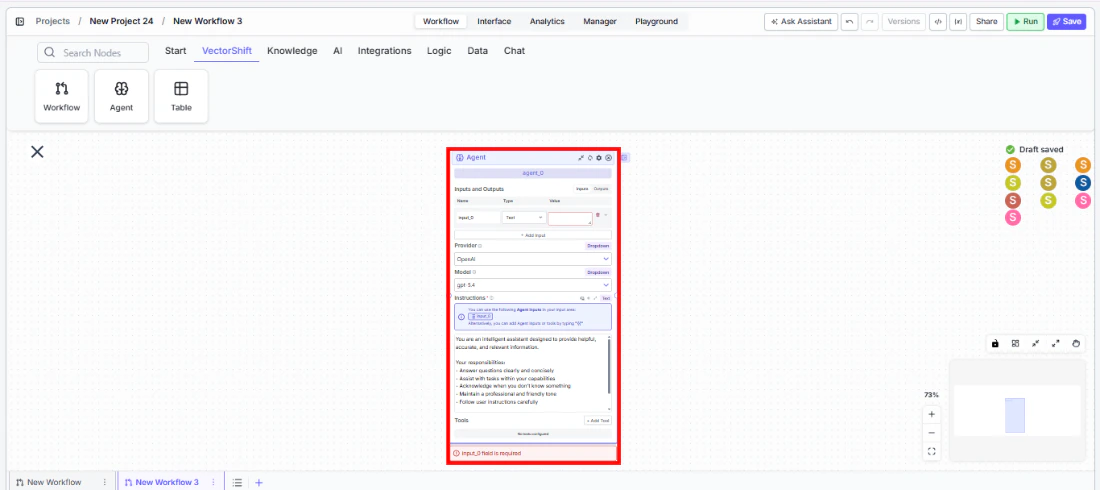Click the Save button
Image resolution: width=1100 pixels, height=490 pixels.
(x=1066, y=22)
